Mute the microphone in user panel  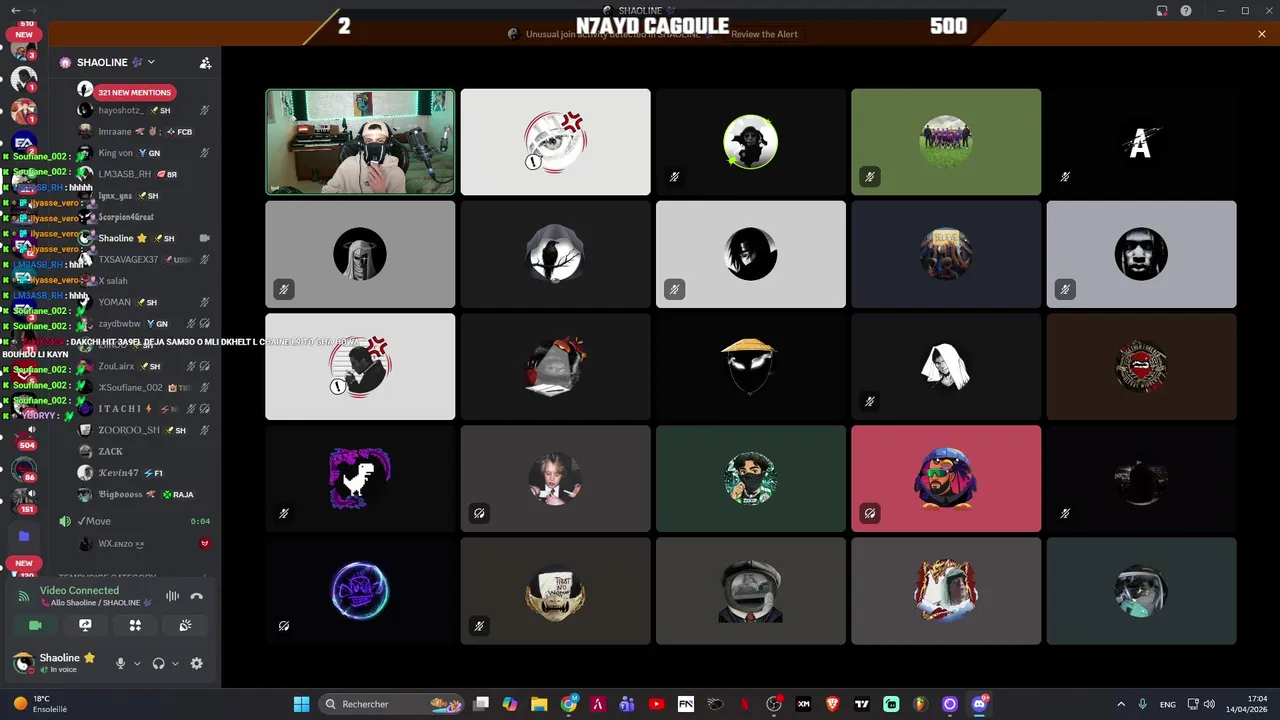click(121, 663)
